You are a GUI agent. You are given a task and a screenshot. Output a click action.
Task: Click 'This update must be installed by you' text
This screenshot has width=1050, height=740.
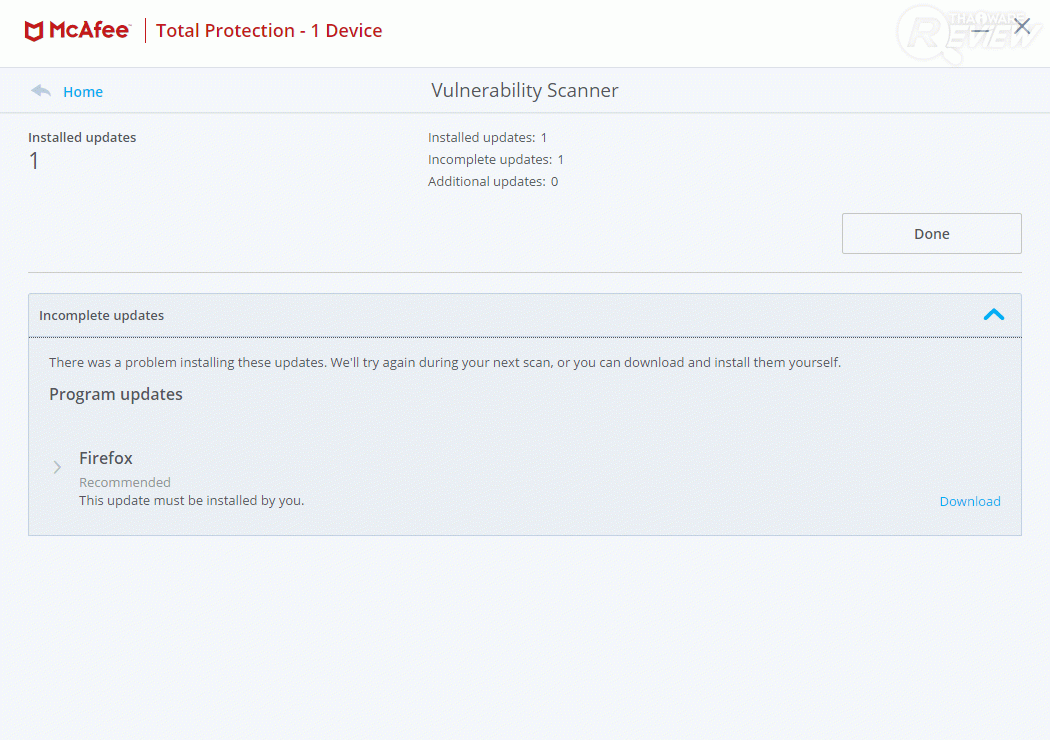point(191,500)
